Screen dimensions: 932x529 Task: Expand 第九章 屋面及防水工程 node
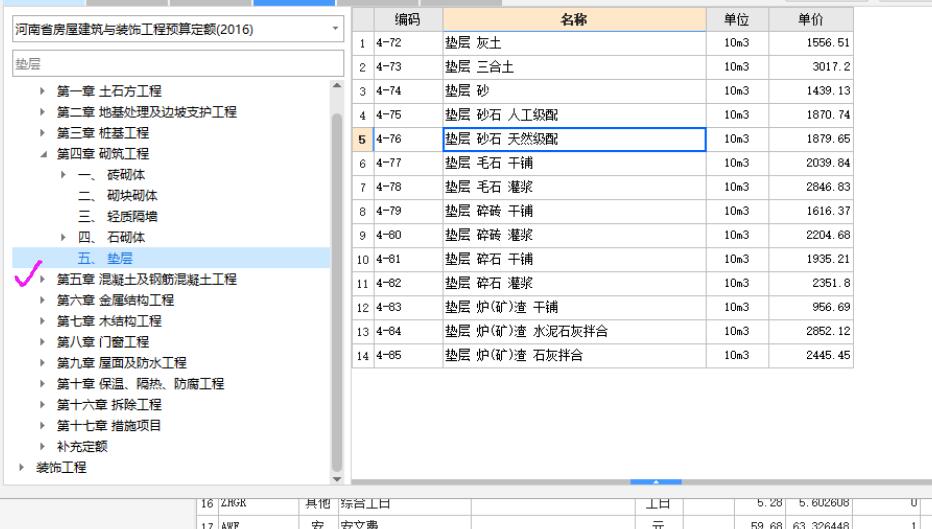click(x=42, y=363)
